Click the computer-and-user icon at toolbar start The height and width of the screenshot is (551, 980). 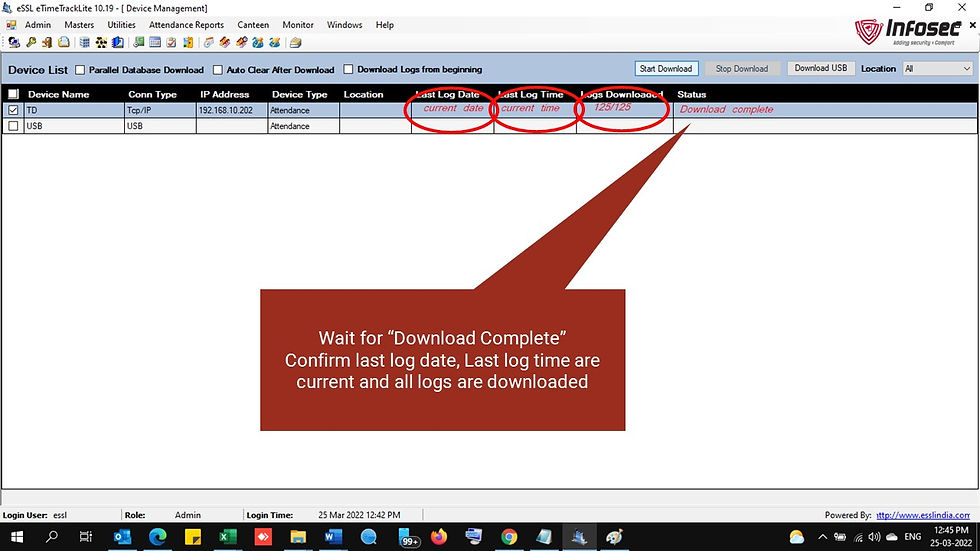14,42
